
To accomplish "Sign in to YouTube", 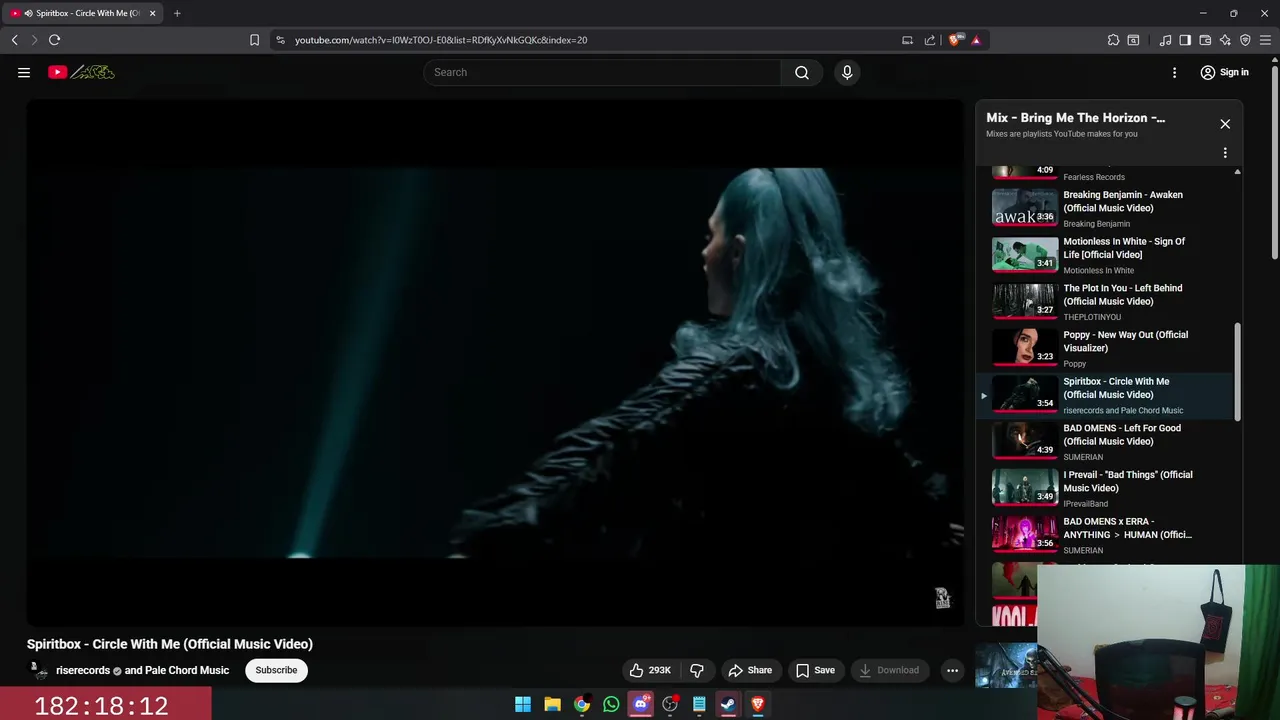I will point(1225,72).
